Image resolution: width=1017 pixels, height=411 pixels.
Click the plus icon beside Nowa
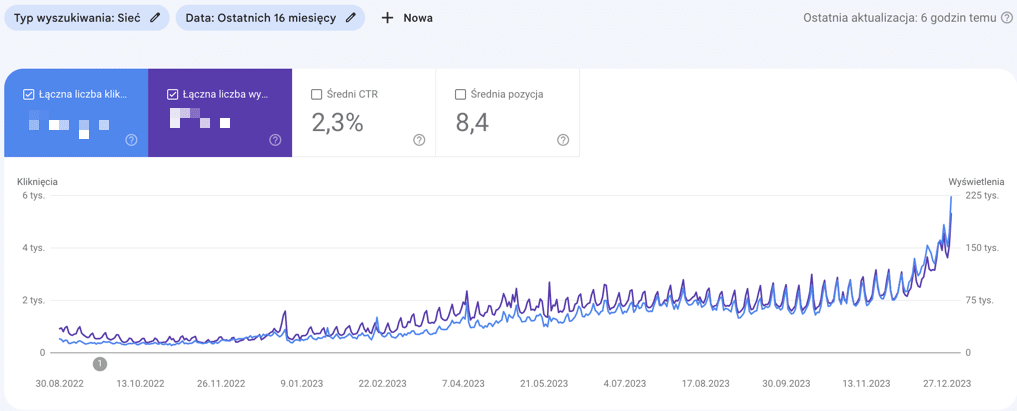[388, 18]
